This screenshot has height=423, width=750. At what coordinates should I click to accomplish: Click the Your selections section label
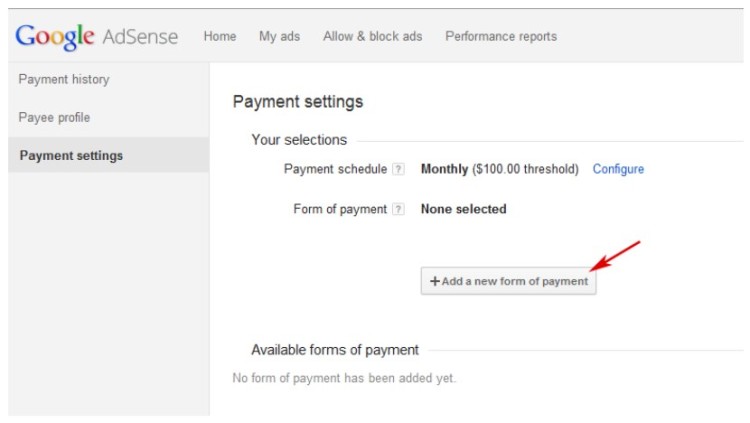click(299, 140)
